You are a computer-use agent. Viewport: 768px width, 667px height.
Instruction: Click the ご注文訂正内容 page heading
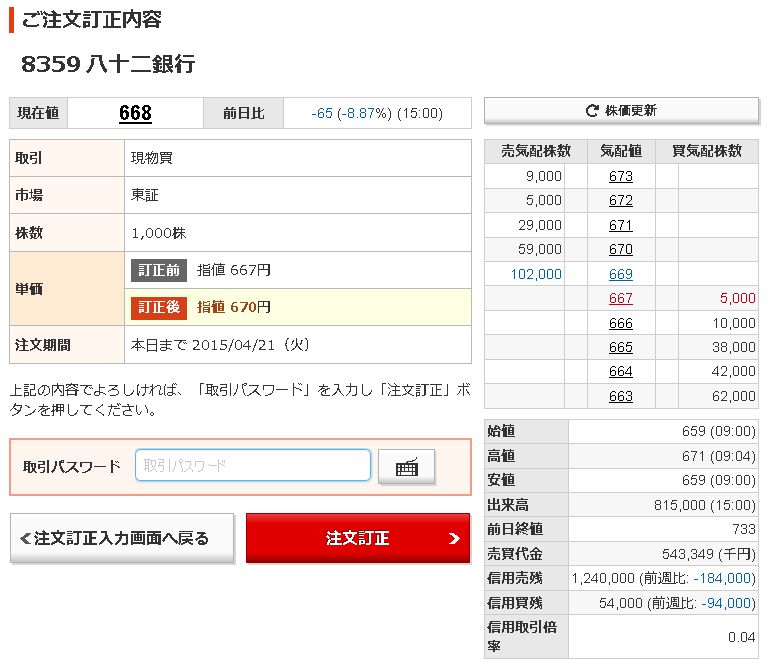click(92, 20)
